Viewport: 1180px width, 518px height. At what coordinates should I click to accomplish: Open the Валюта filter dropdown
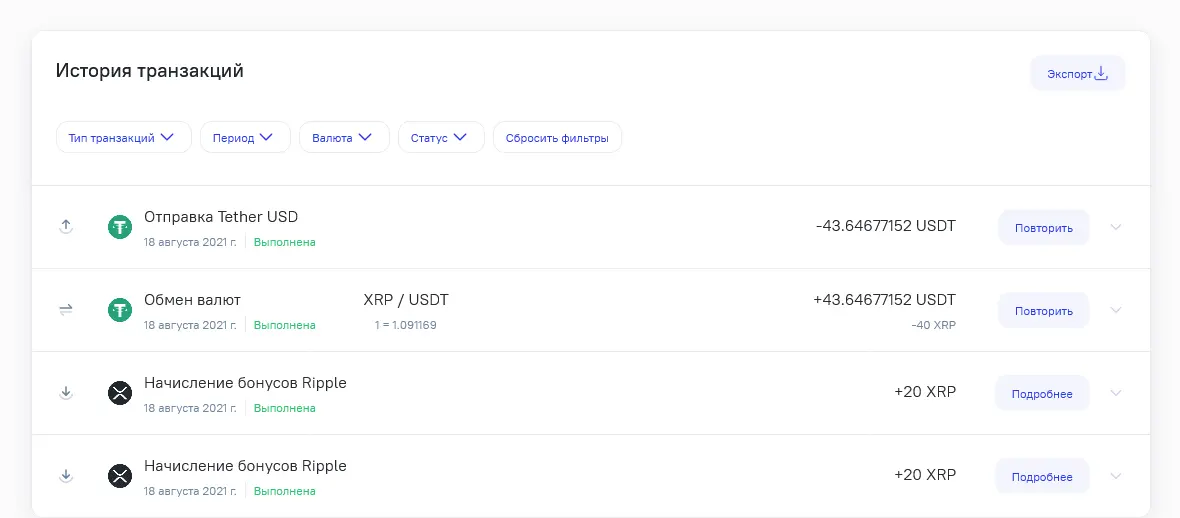tap(344, 137)
